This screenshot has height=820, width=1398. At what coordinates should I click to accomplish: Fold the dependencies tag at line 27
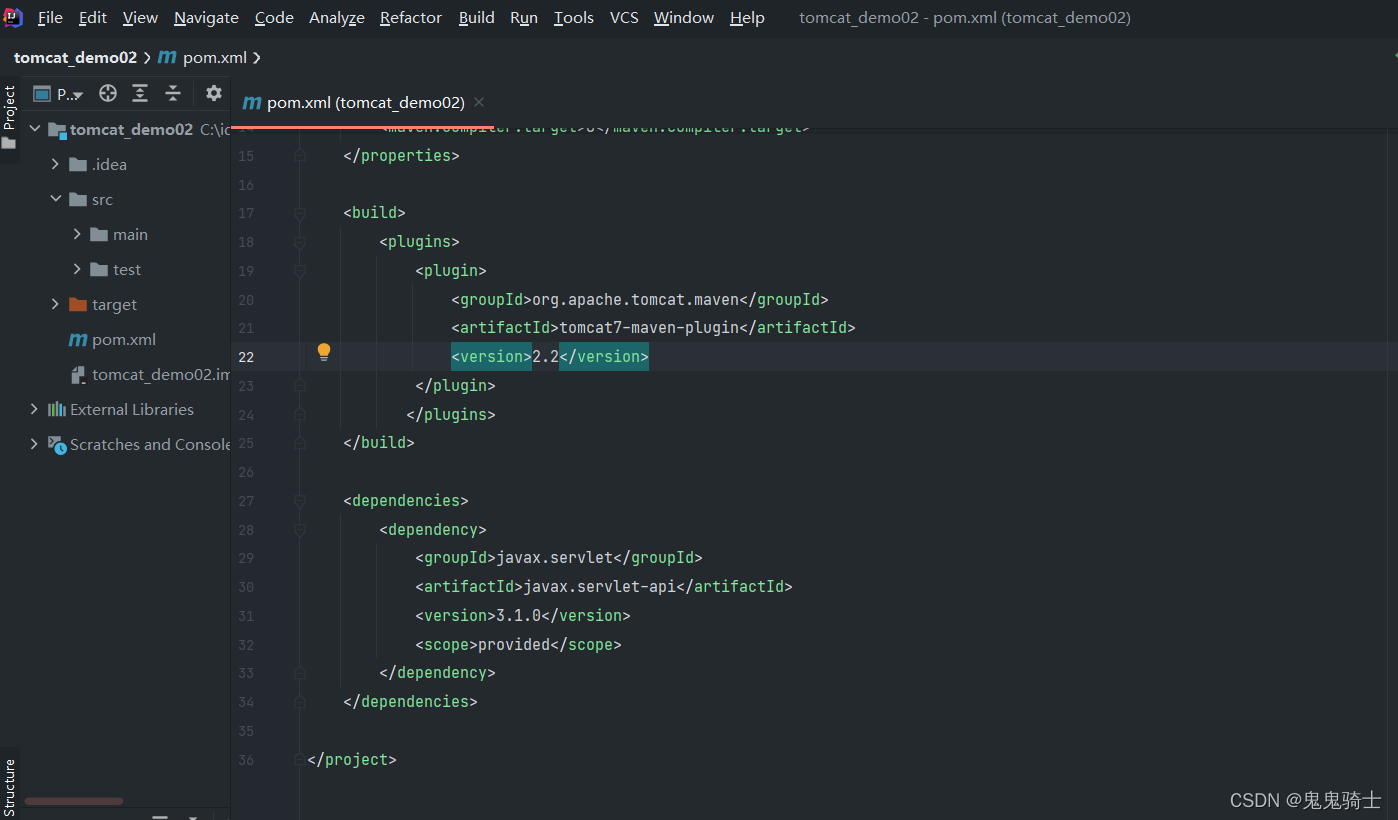(299, 501)
